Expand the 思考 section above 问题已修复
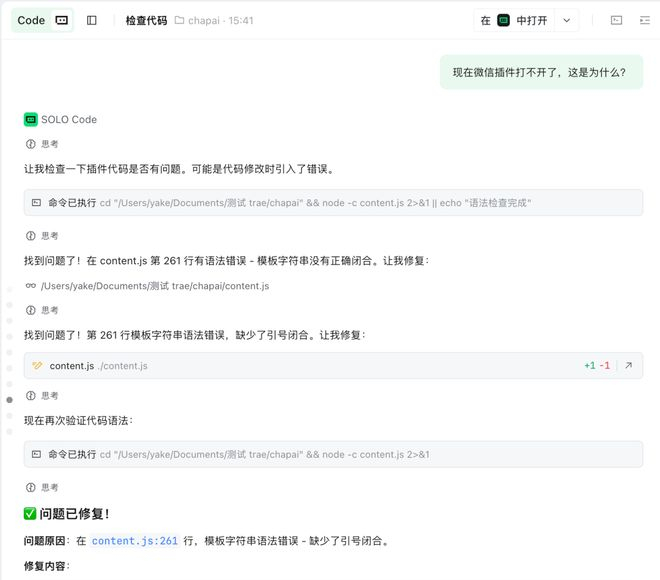This screenshot has height=580, width=660. coord(42,487)
